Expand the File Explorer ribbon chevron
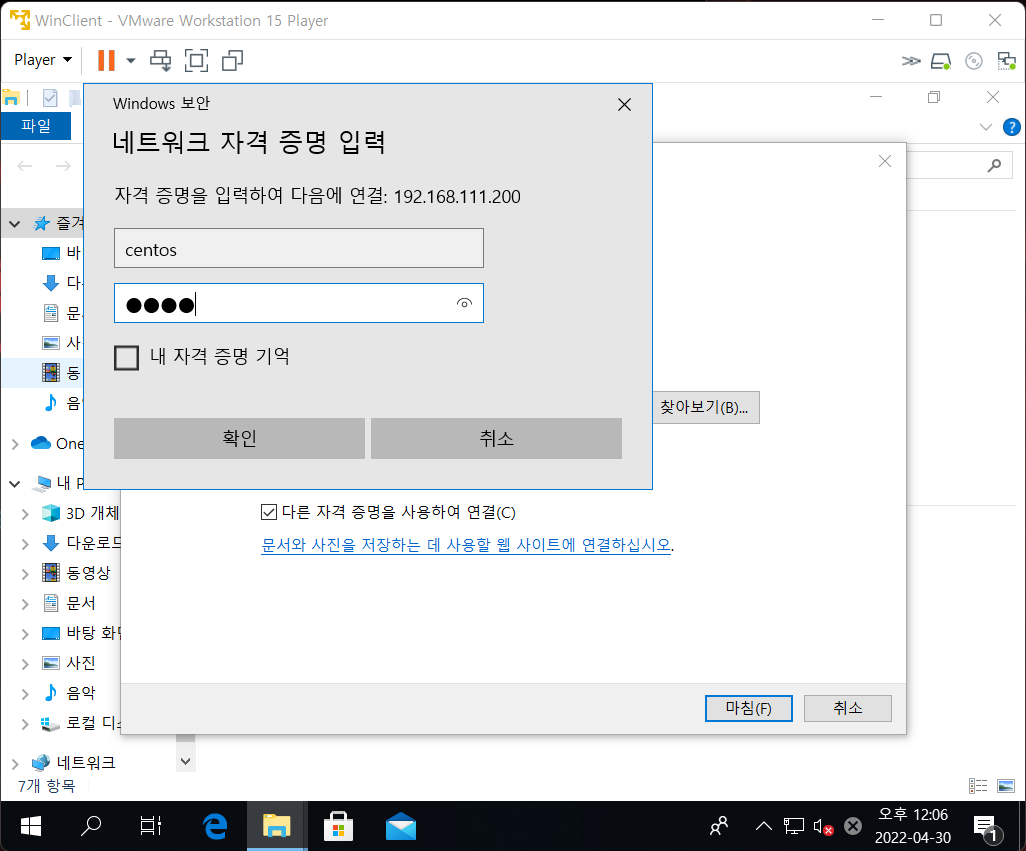The image size is (1026, 851). (x=985, y=127)
